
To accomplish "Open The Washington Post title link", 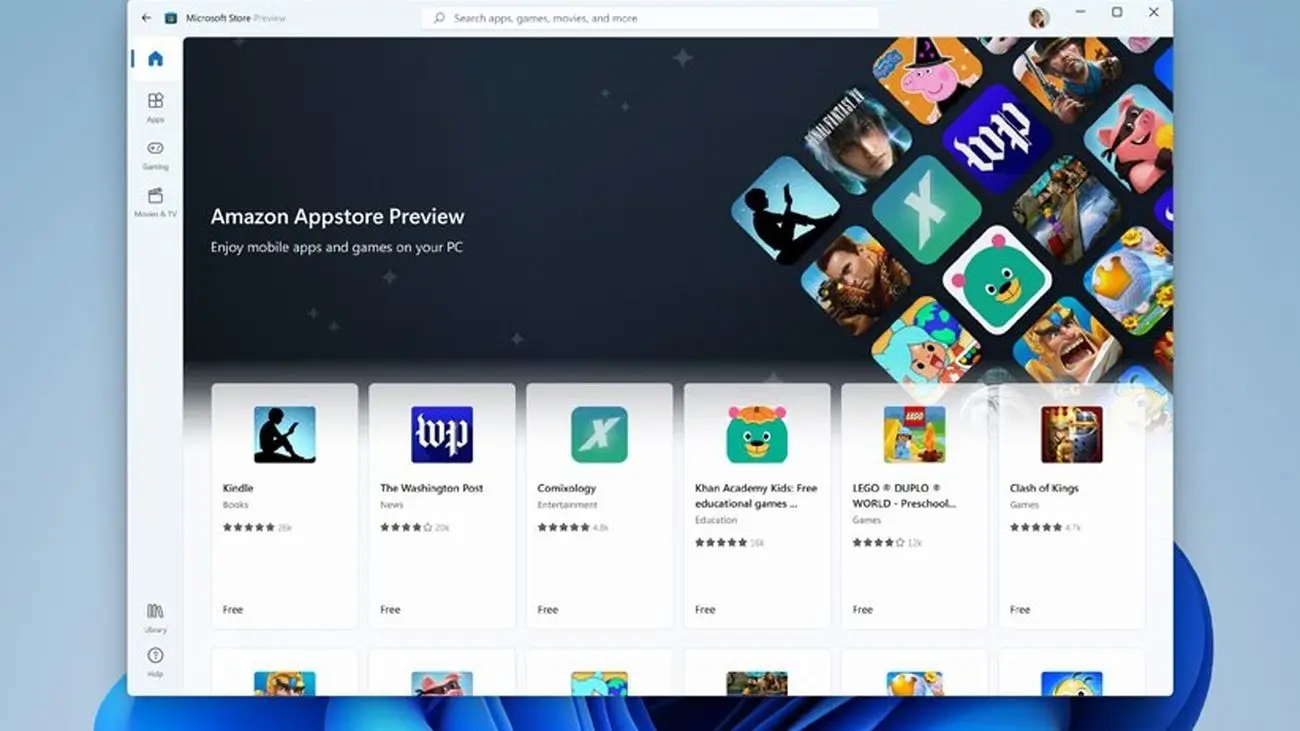I will 431,488.
